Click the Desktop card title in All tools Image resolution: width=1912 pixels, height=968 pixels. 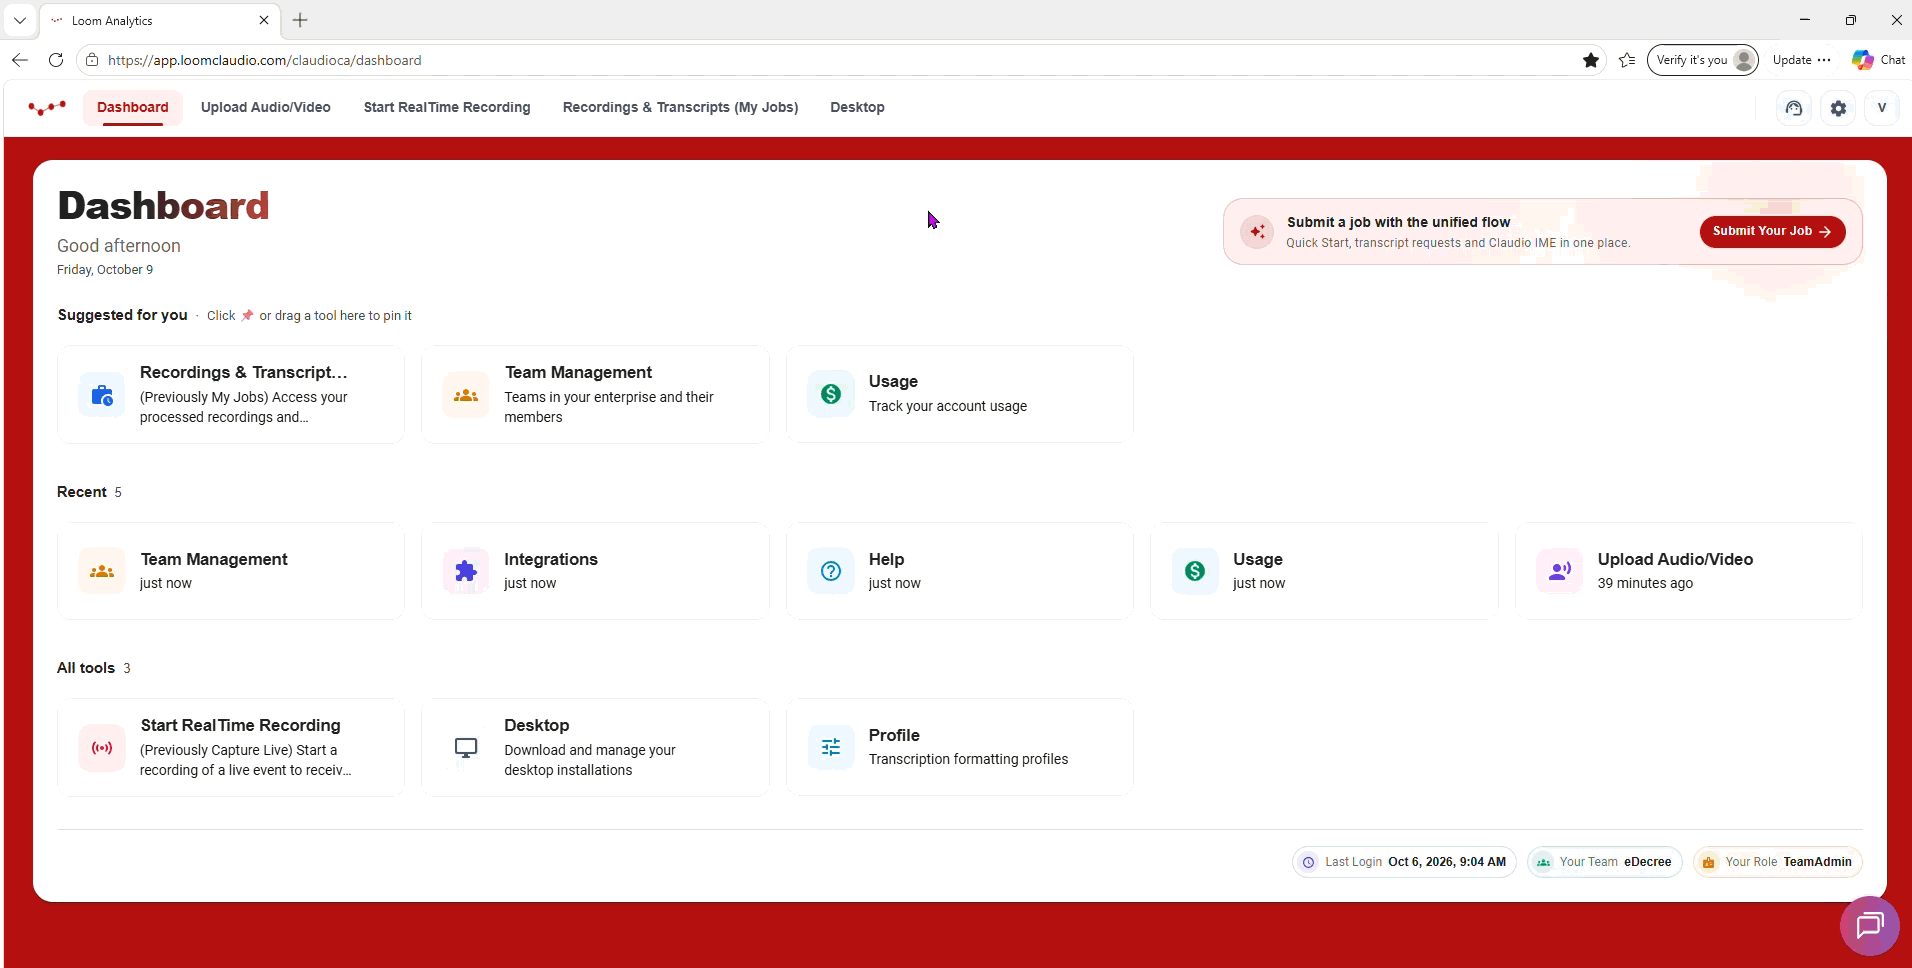[x=537, y=725]
